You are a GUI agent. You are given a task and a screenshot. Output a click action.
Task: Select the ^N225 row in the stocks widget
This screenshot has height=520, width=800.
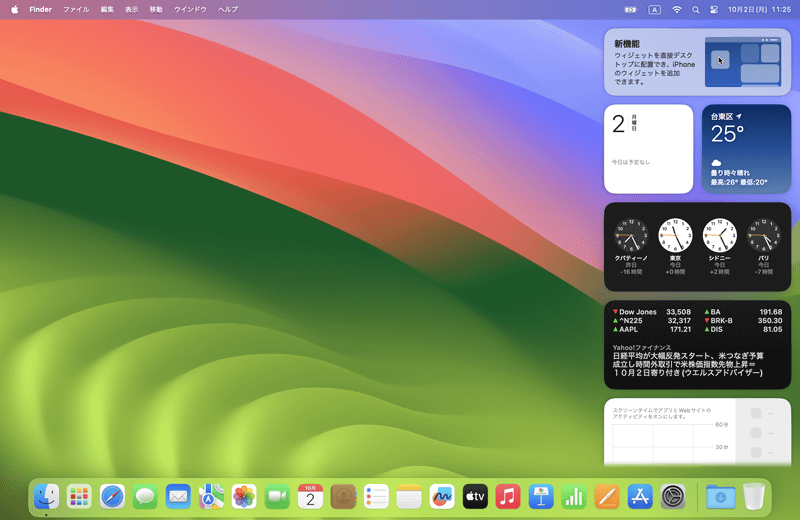652,320
